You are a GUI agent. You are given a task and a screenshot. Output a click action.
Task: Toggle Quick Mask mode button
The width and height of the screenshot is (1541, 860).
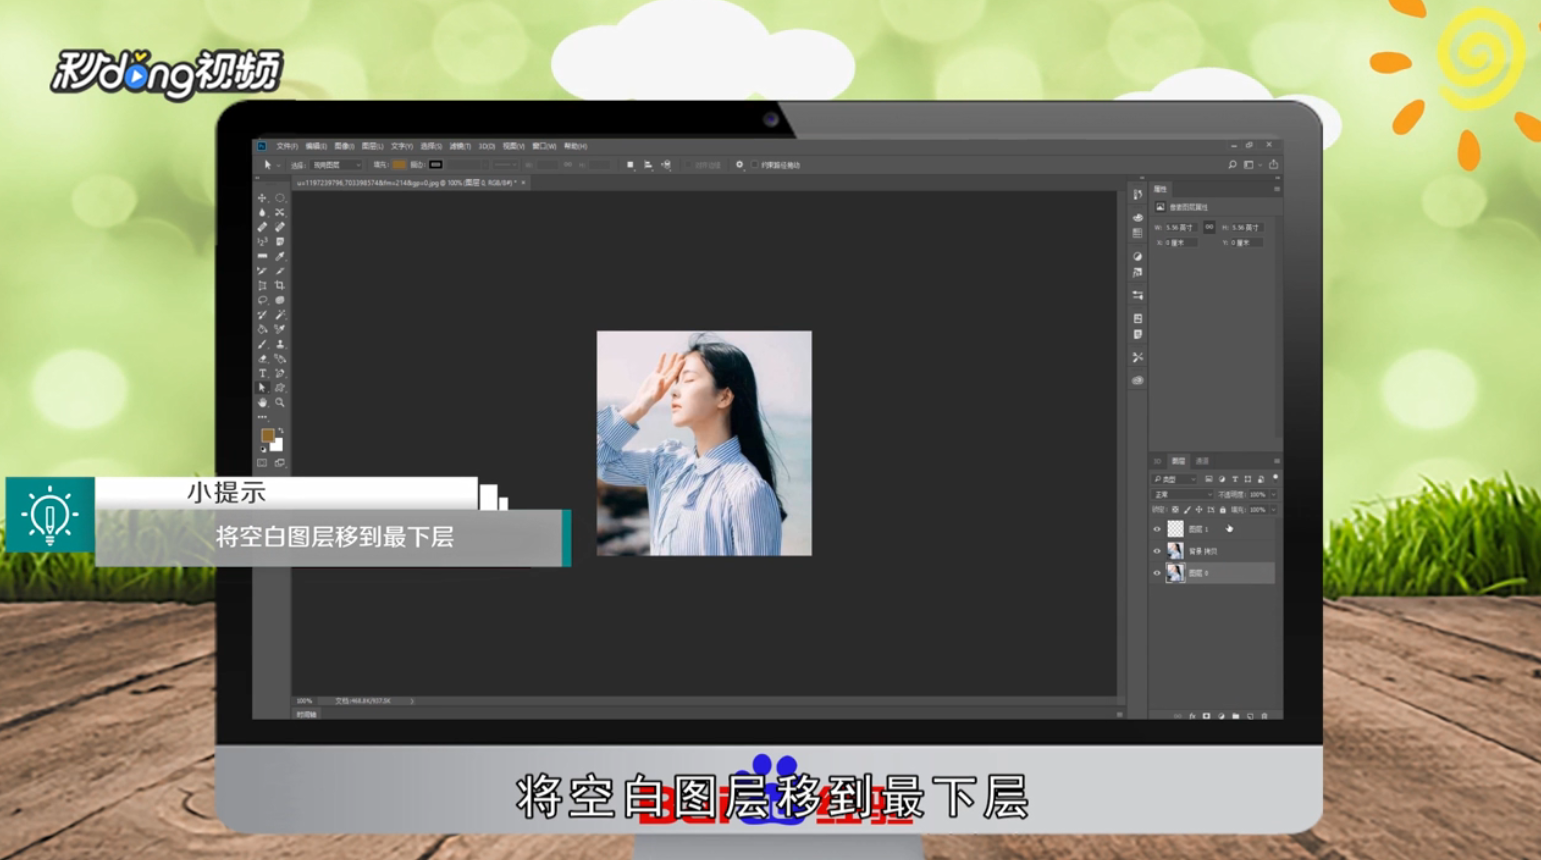pyautogui.click(x=261, y=462)
